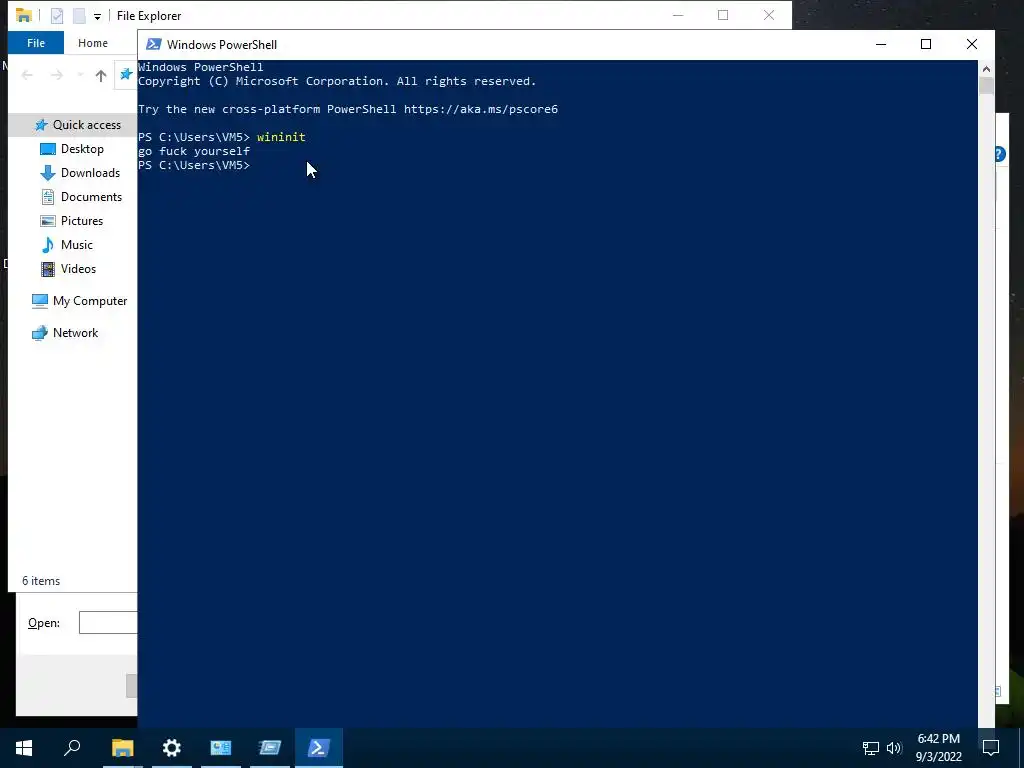1024x768 pixels.
Task: Maximize the File Explorer window
Action: pos(723,15)
